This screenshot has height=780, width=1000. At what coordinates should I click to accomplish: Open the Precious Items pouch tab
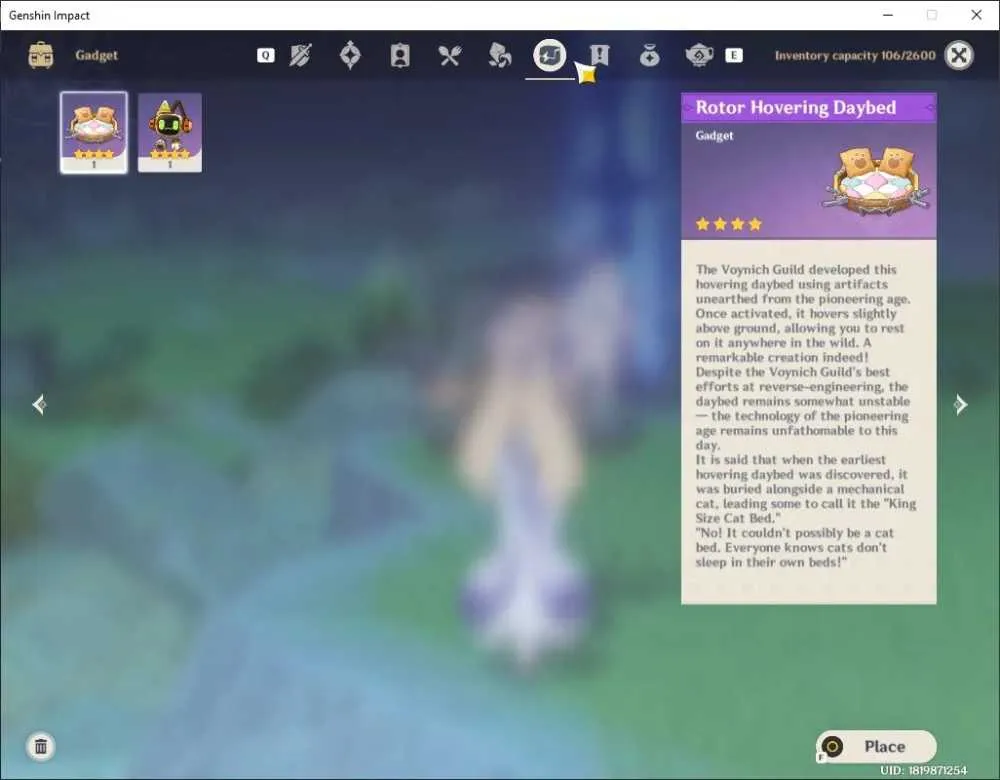pyautogui.click(x=649, y=56)
